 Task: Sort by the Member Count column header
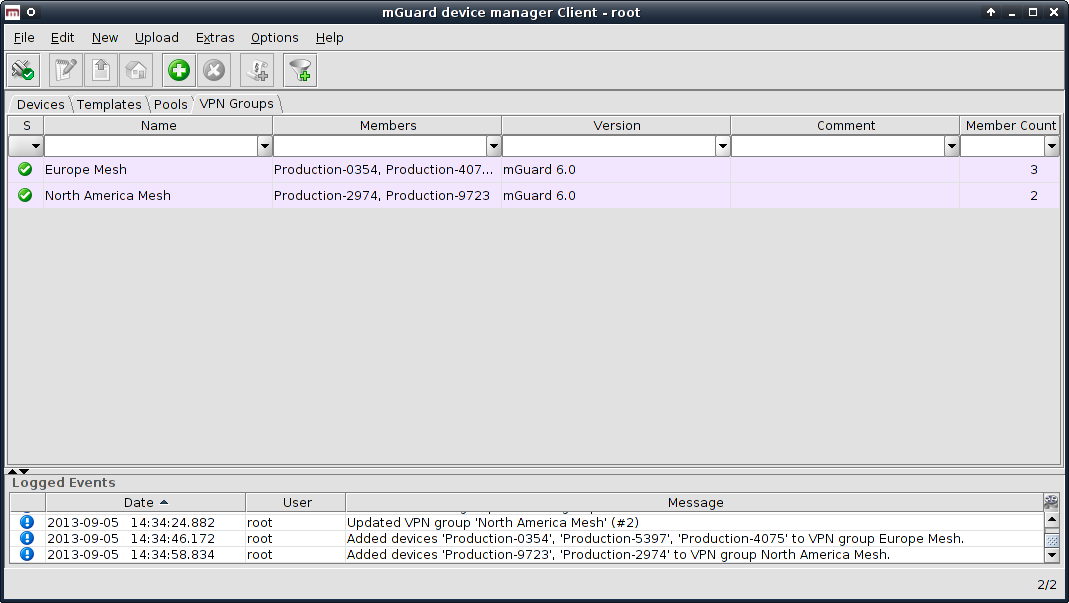click(x=1010, y=126)
